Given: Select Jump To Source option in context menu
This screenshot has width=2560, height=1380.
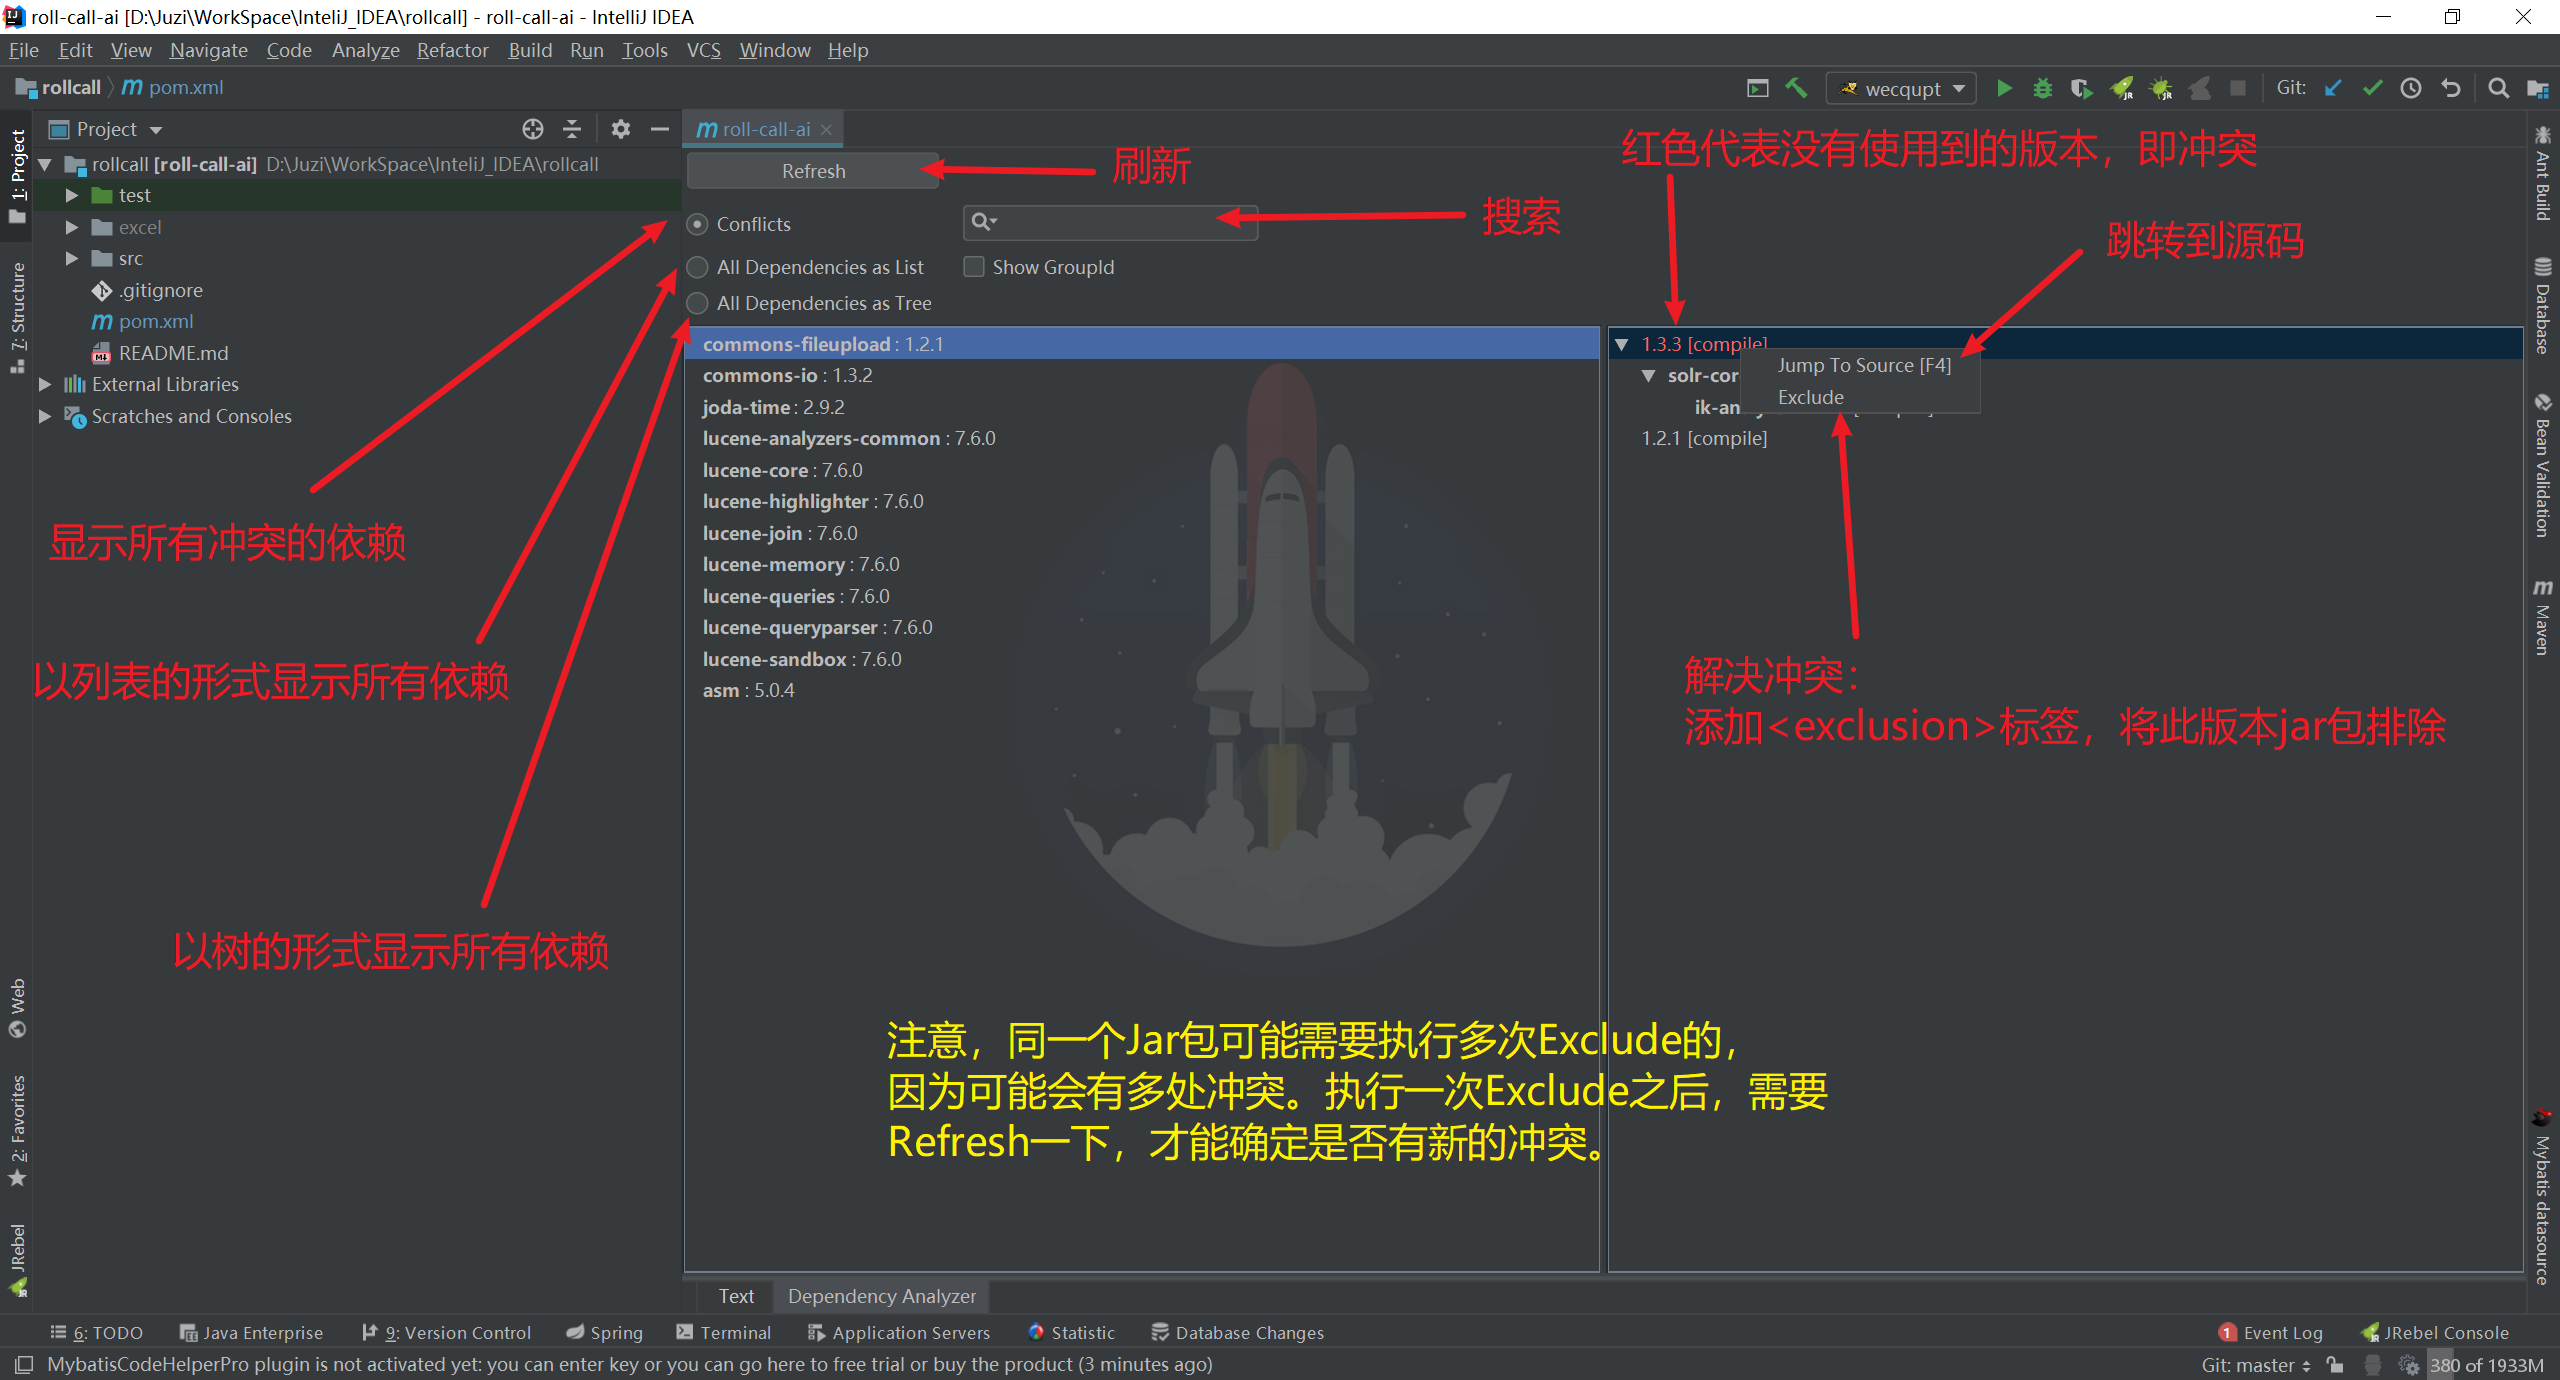Looking at the screenshot, I should tap(1862, 364).
